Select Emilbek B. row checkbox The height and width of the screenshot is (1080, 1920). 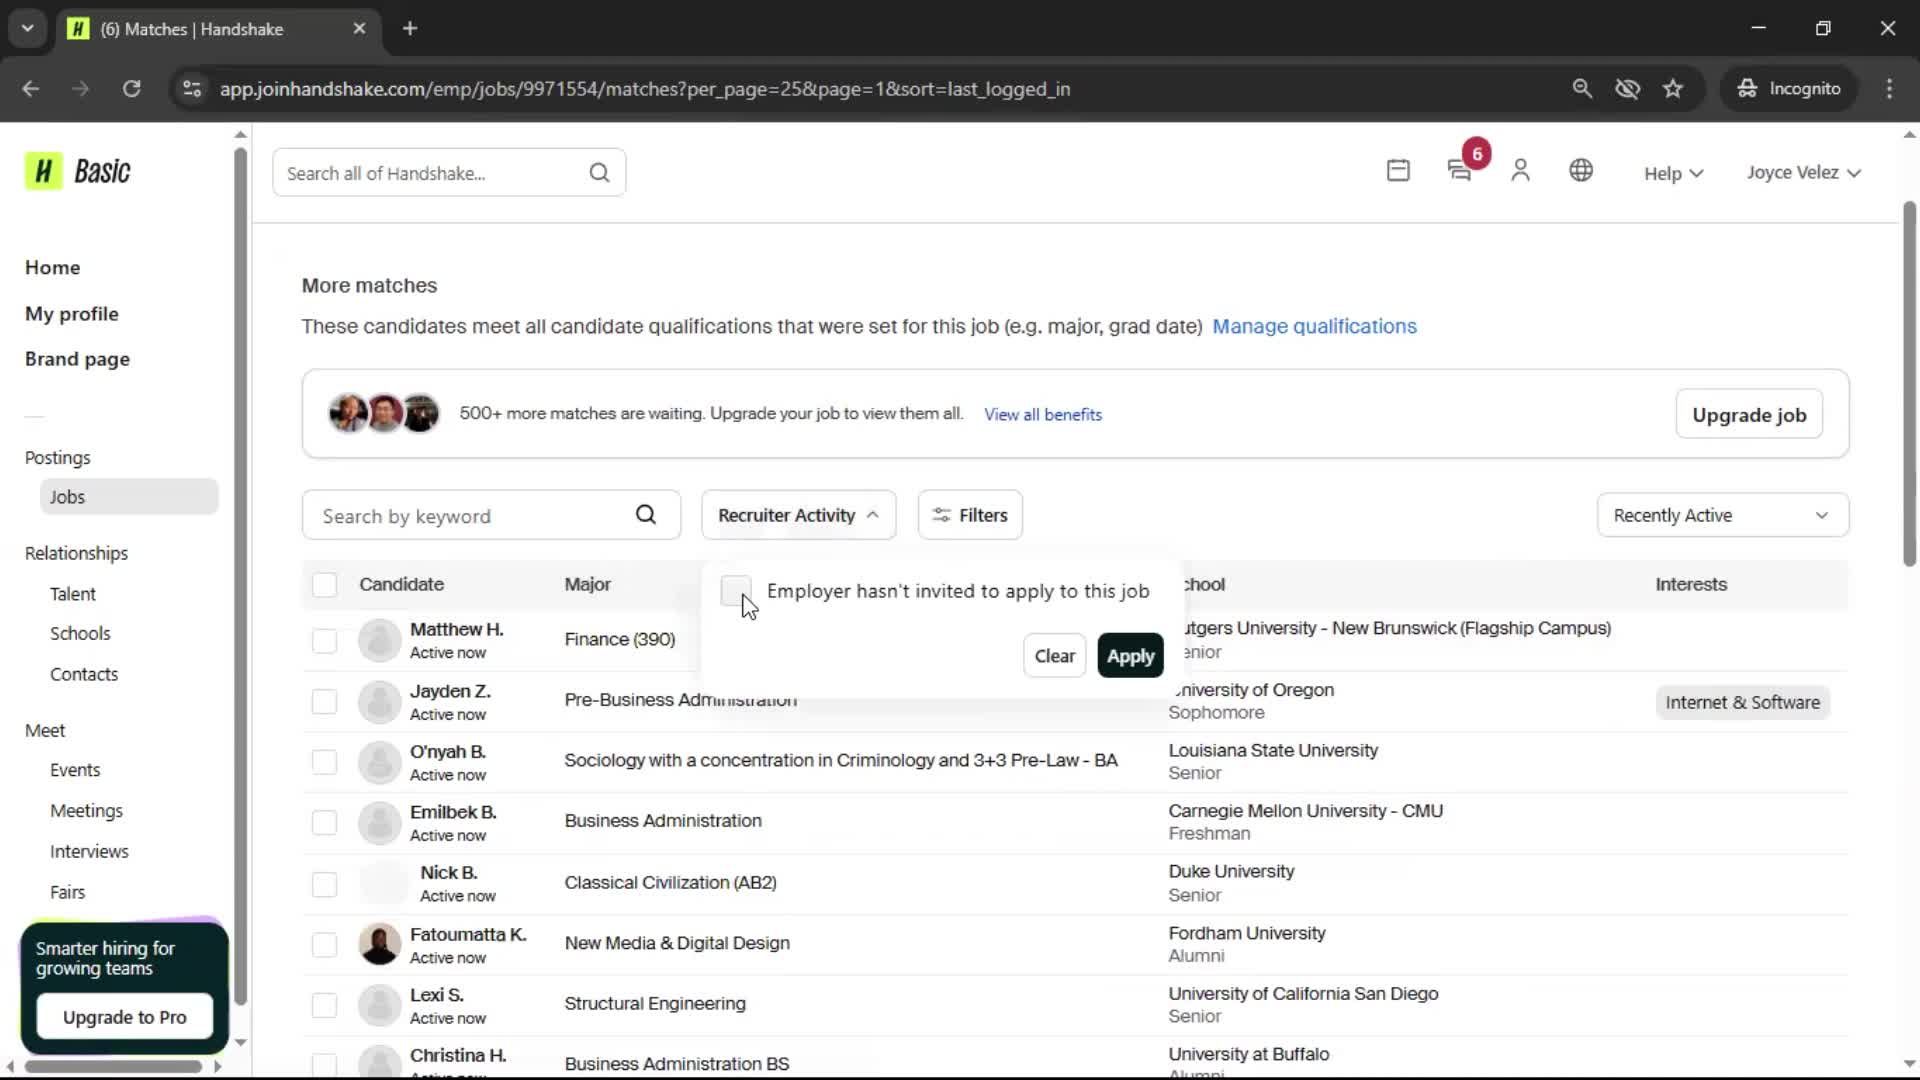point(324,823)
